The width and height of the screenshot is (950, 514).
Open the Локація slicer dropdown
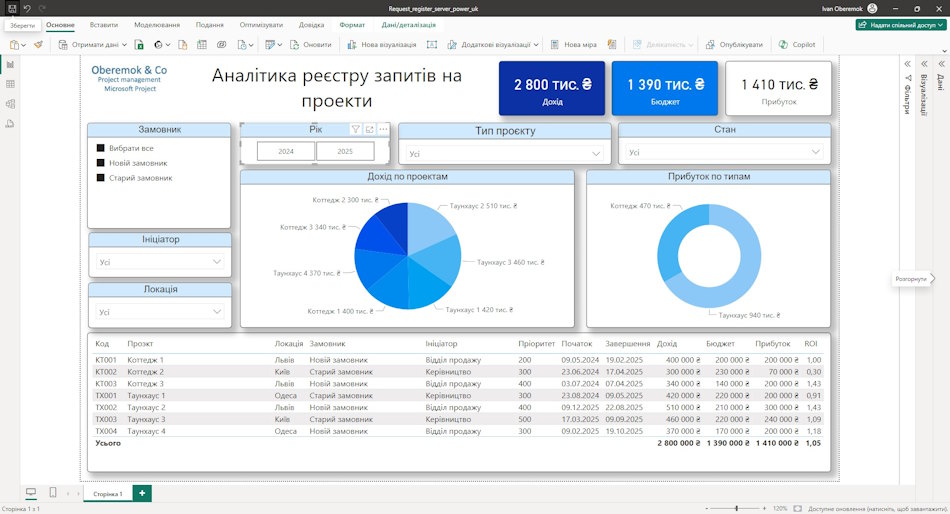pos(160,312)
